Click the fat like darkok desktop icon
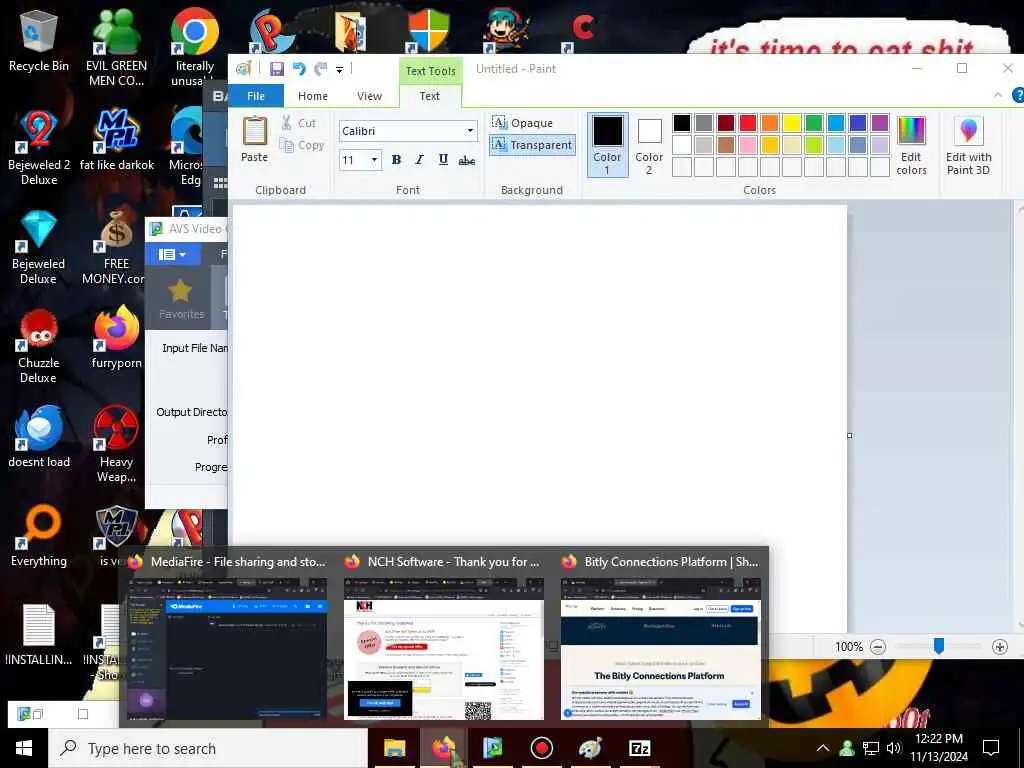The image size is (1024, 768). (116, 140)
